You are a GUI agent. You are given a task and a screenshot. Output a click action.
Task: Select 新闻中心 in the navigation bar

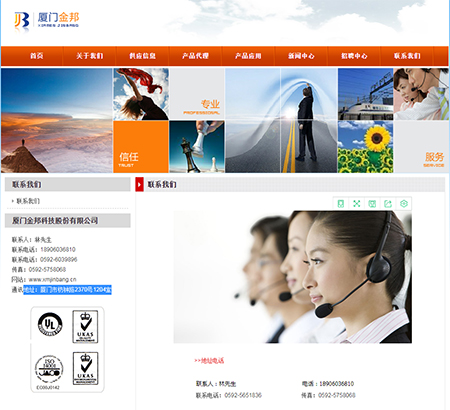click(x=301, y=56)
